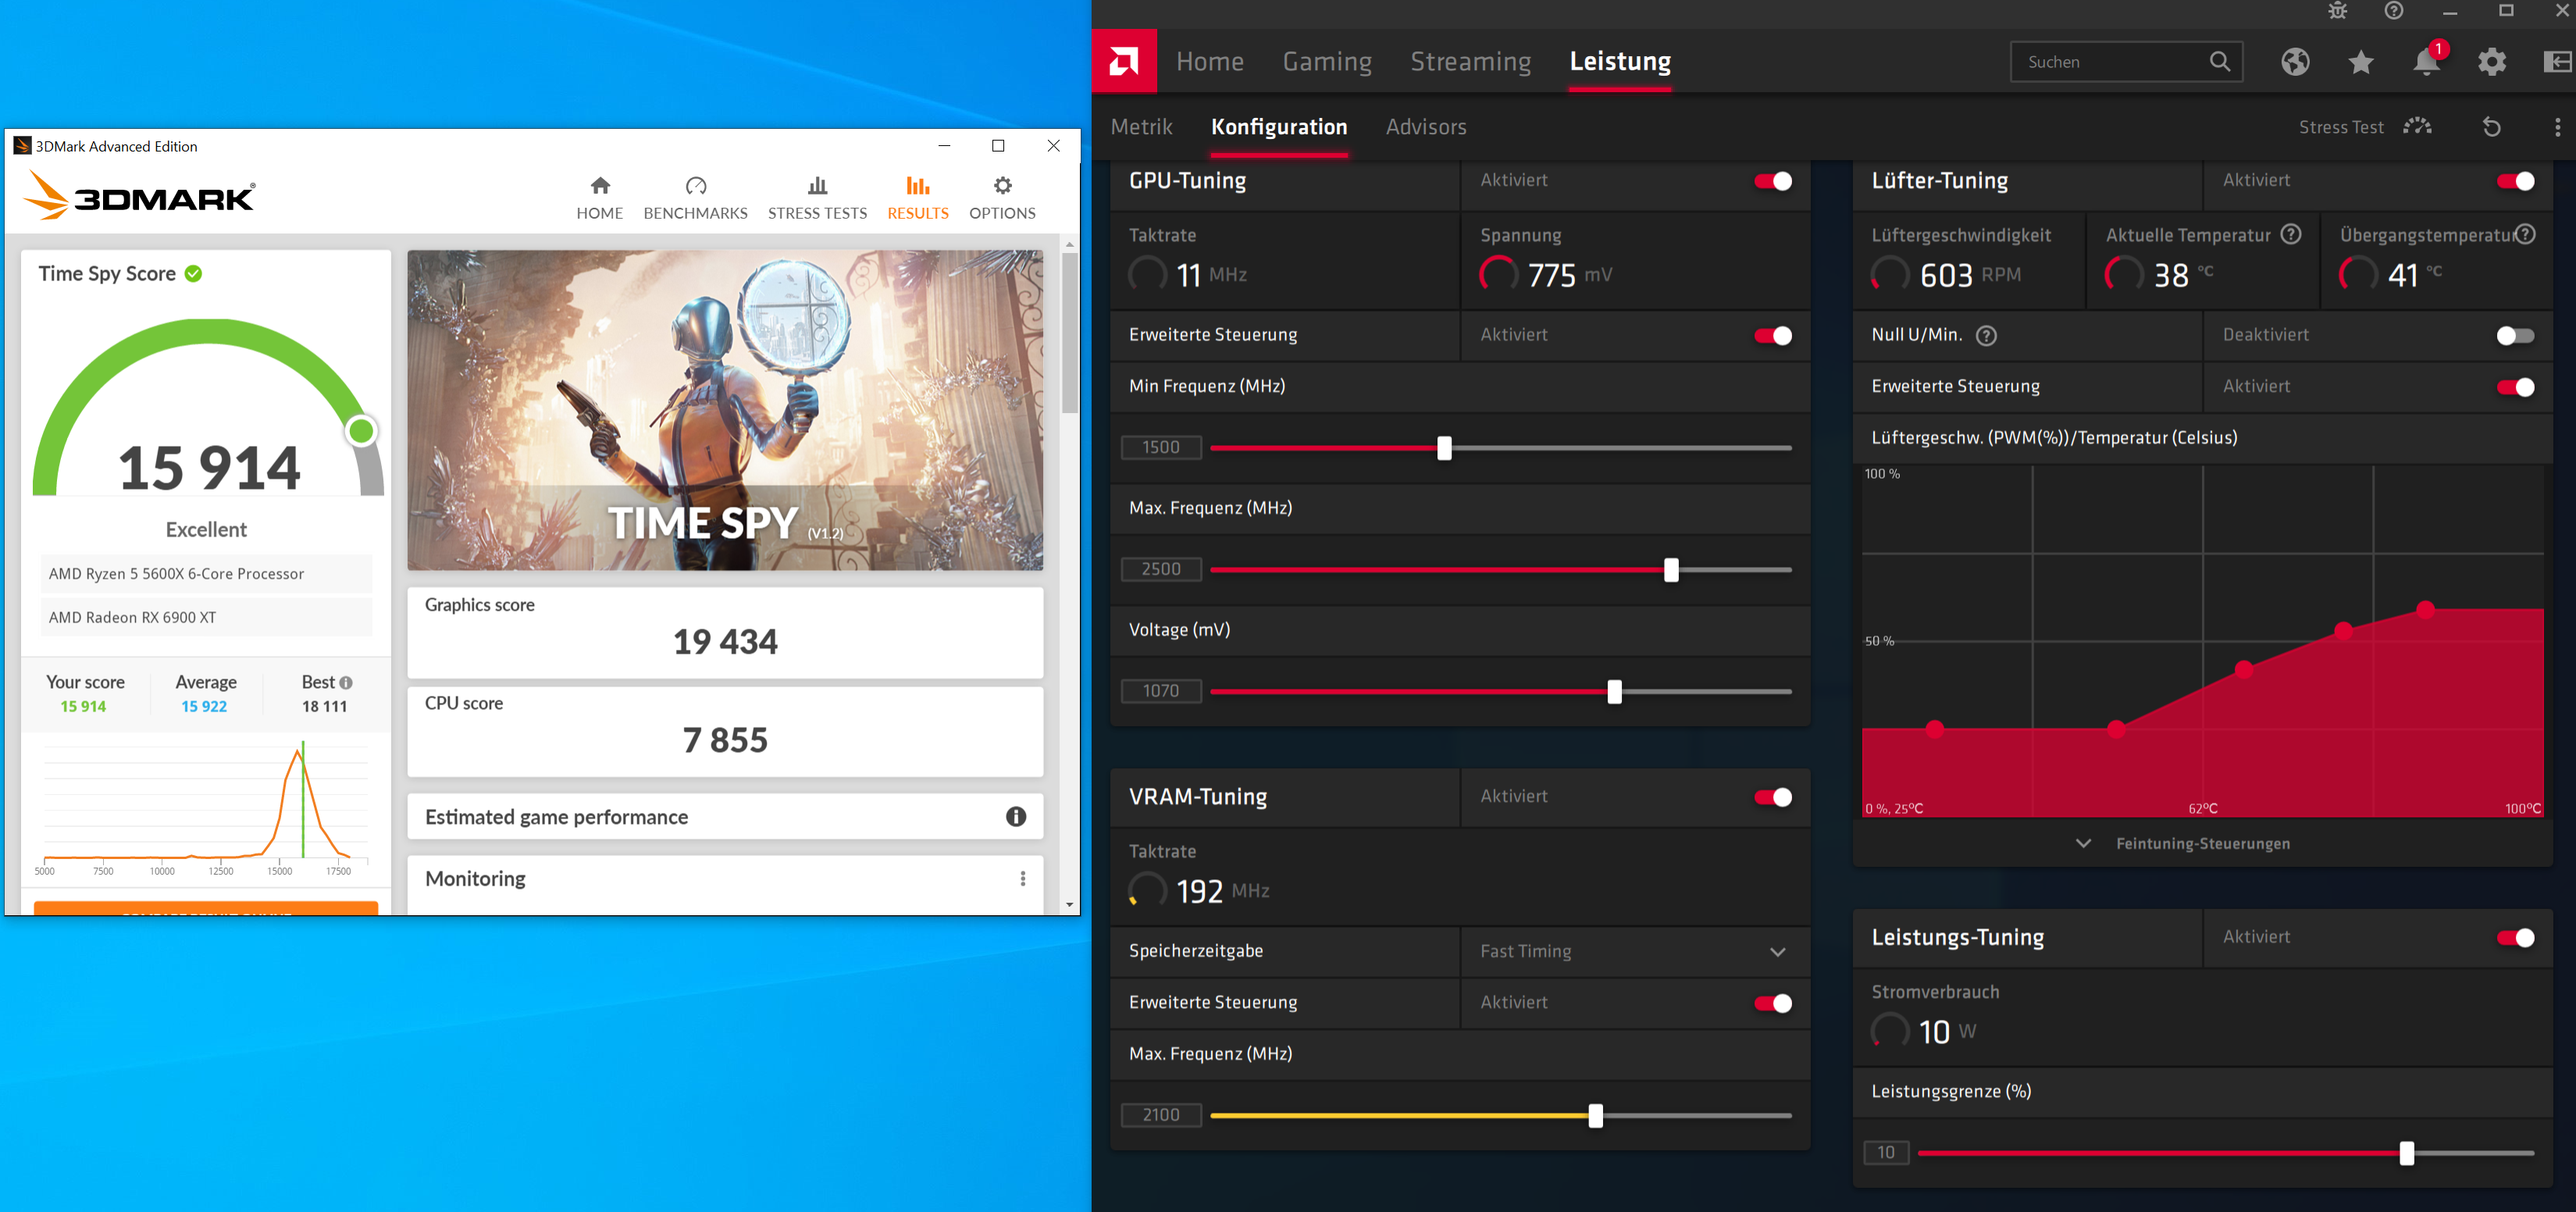Viewport: 2576px width, 1212px height.
Task: Enable the Null U/Min. toggle
Action: click(x=2514, y=336)
